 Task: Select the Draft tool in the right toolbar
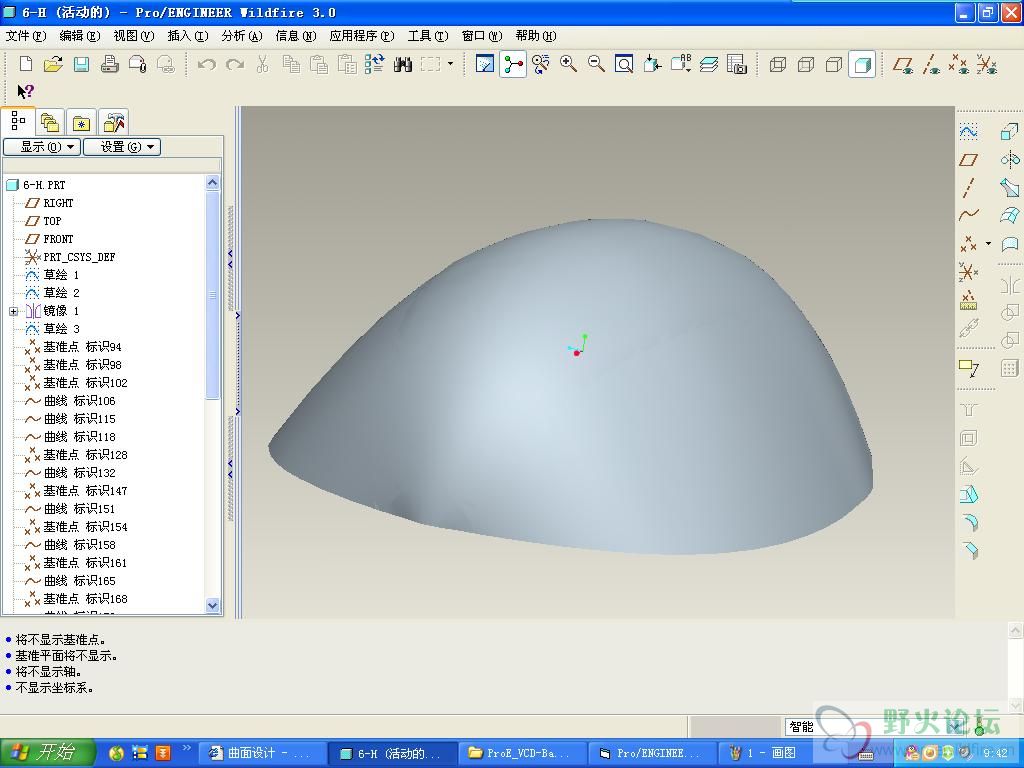point(968,494)
